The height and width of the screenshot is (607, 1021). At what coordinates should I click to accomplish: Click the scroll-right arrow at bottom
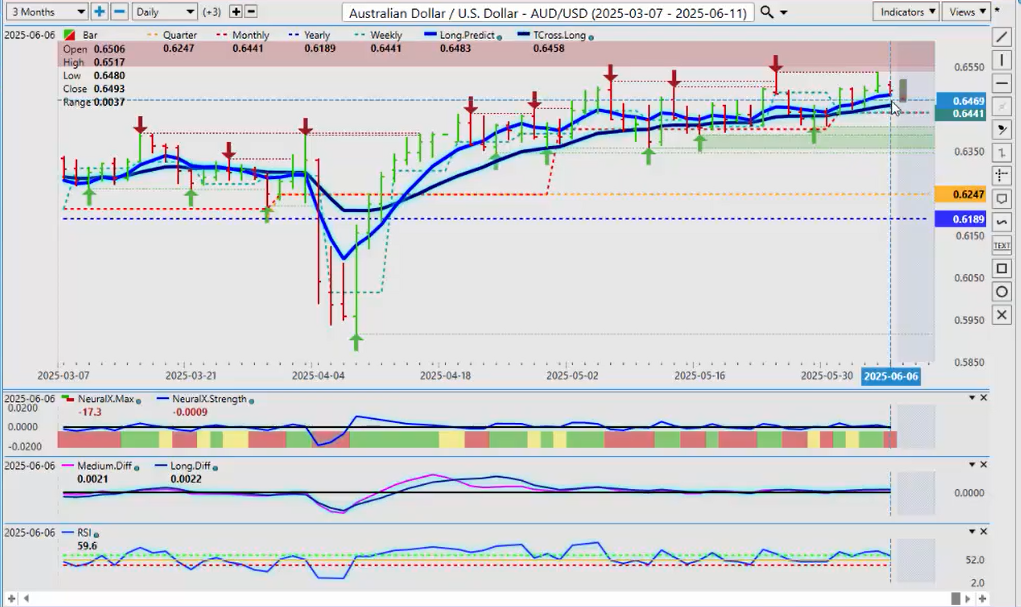coord(968,598)
